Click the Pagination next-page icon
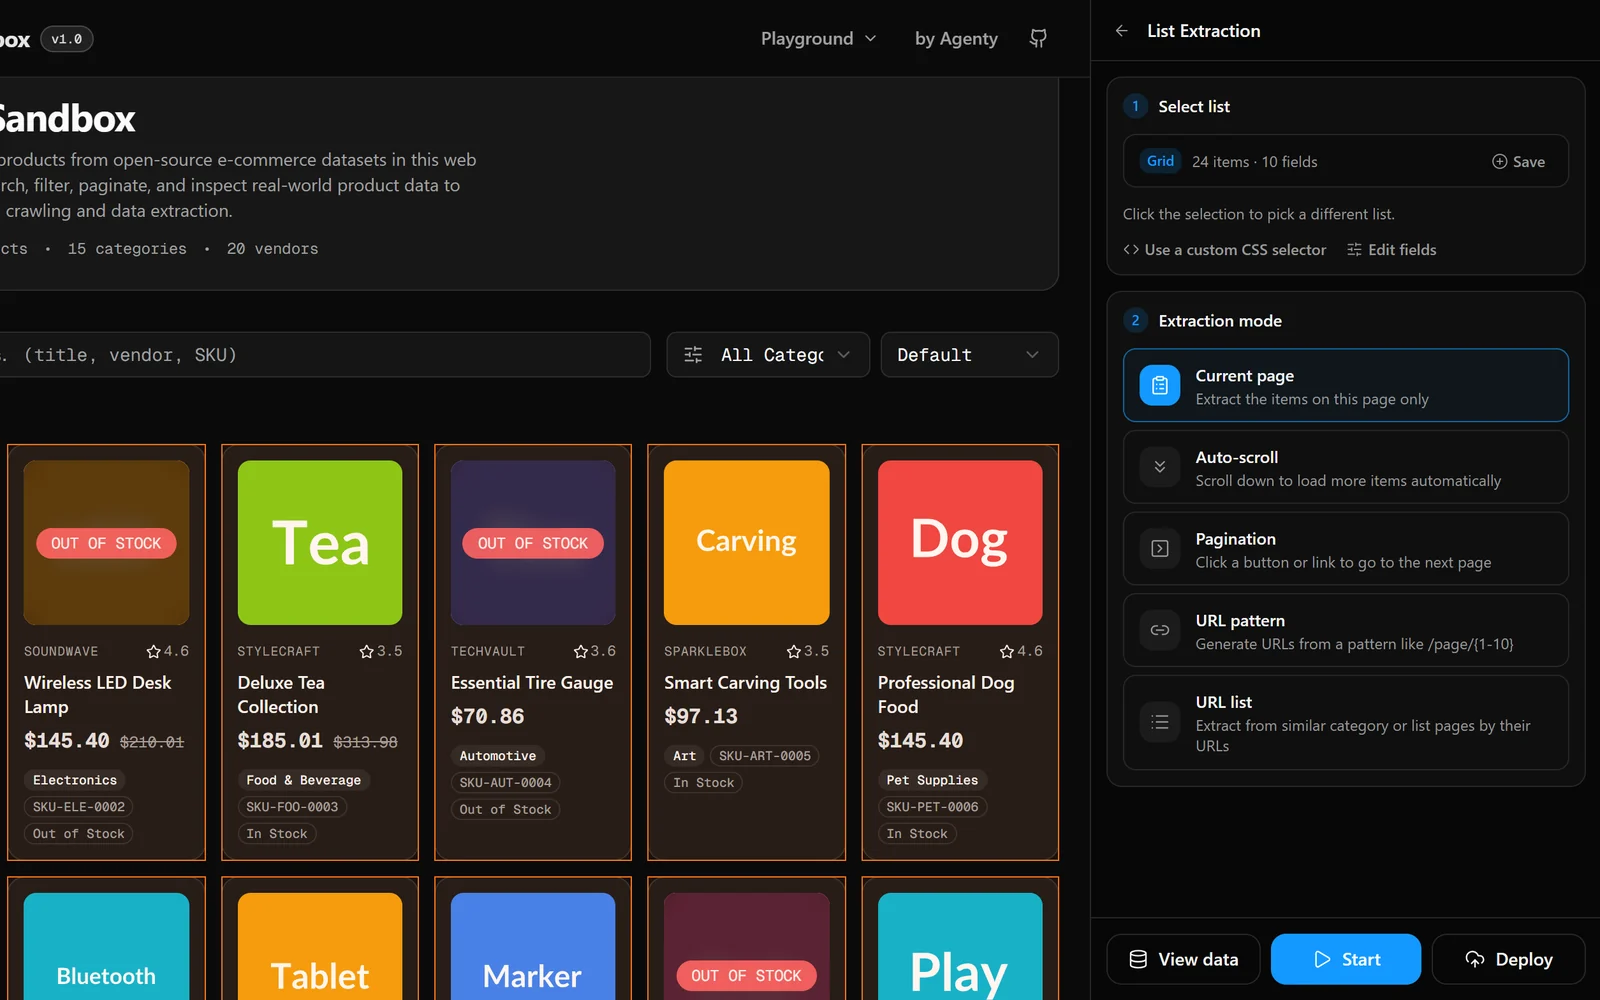Screen dimensions: 1600x1000 1160,548
